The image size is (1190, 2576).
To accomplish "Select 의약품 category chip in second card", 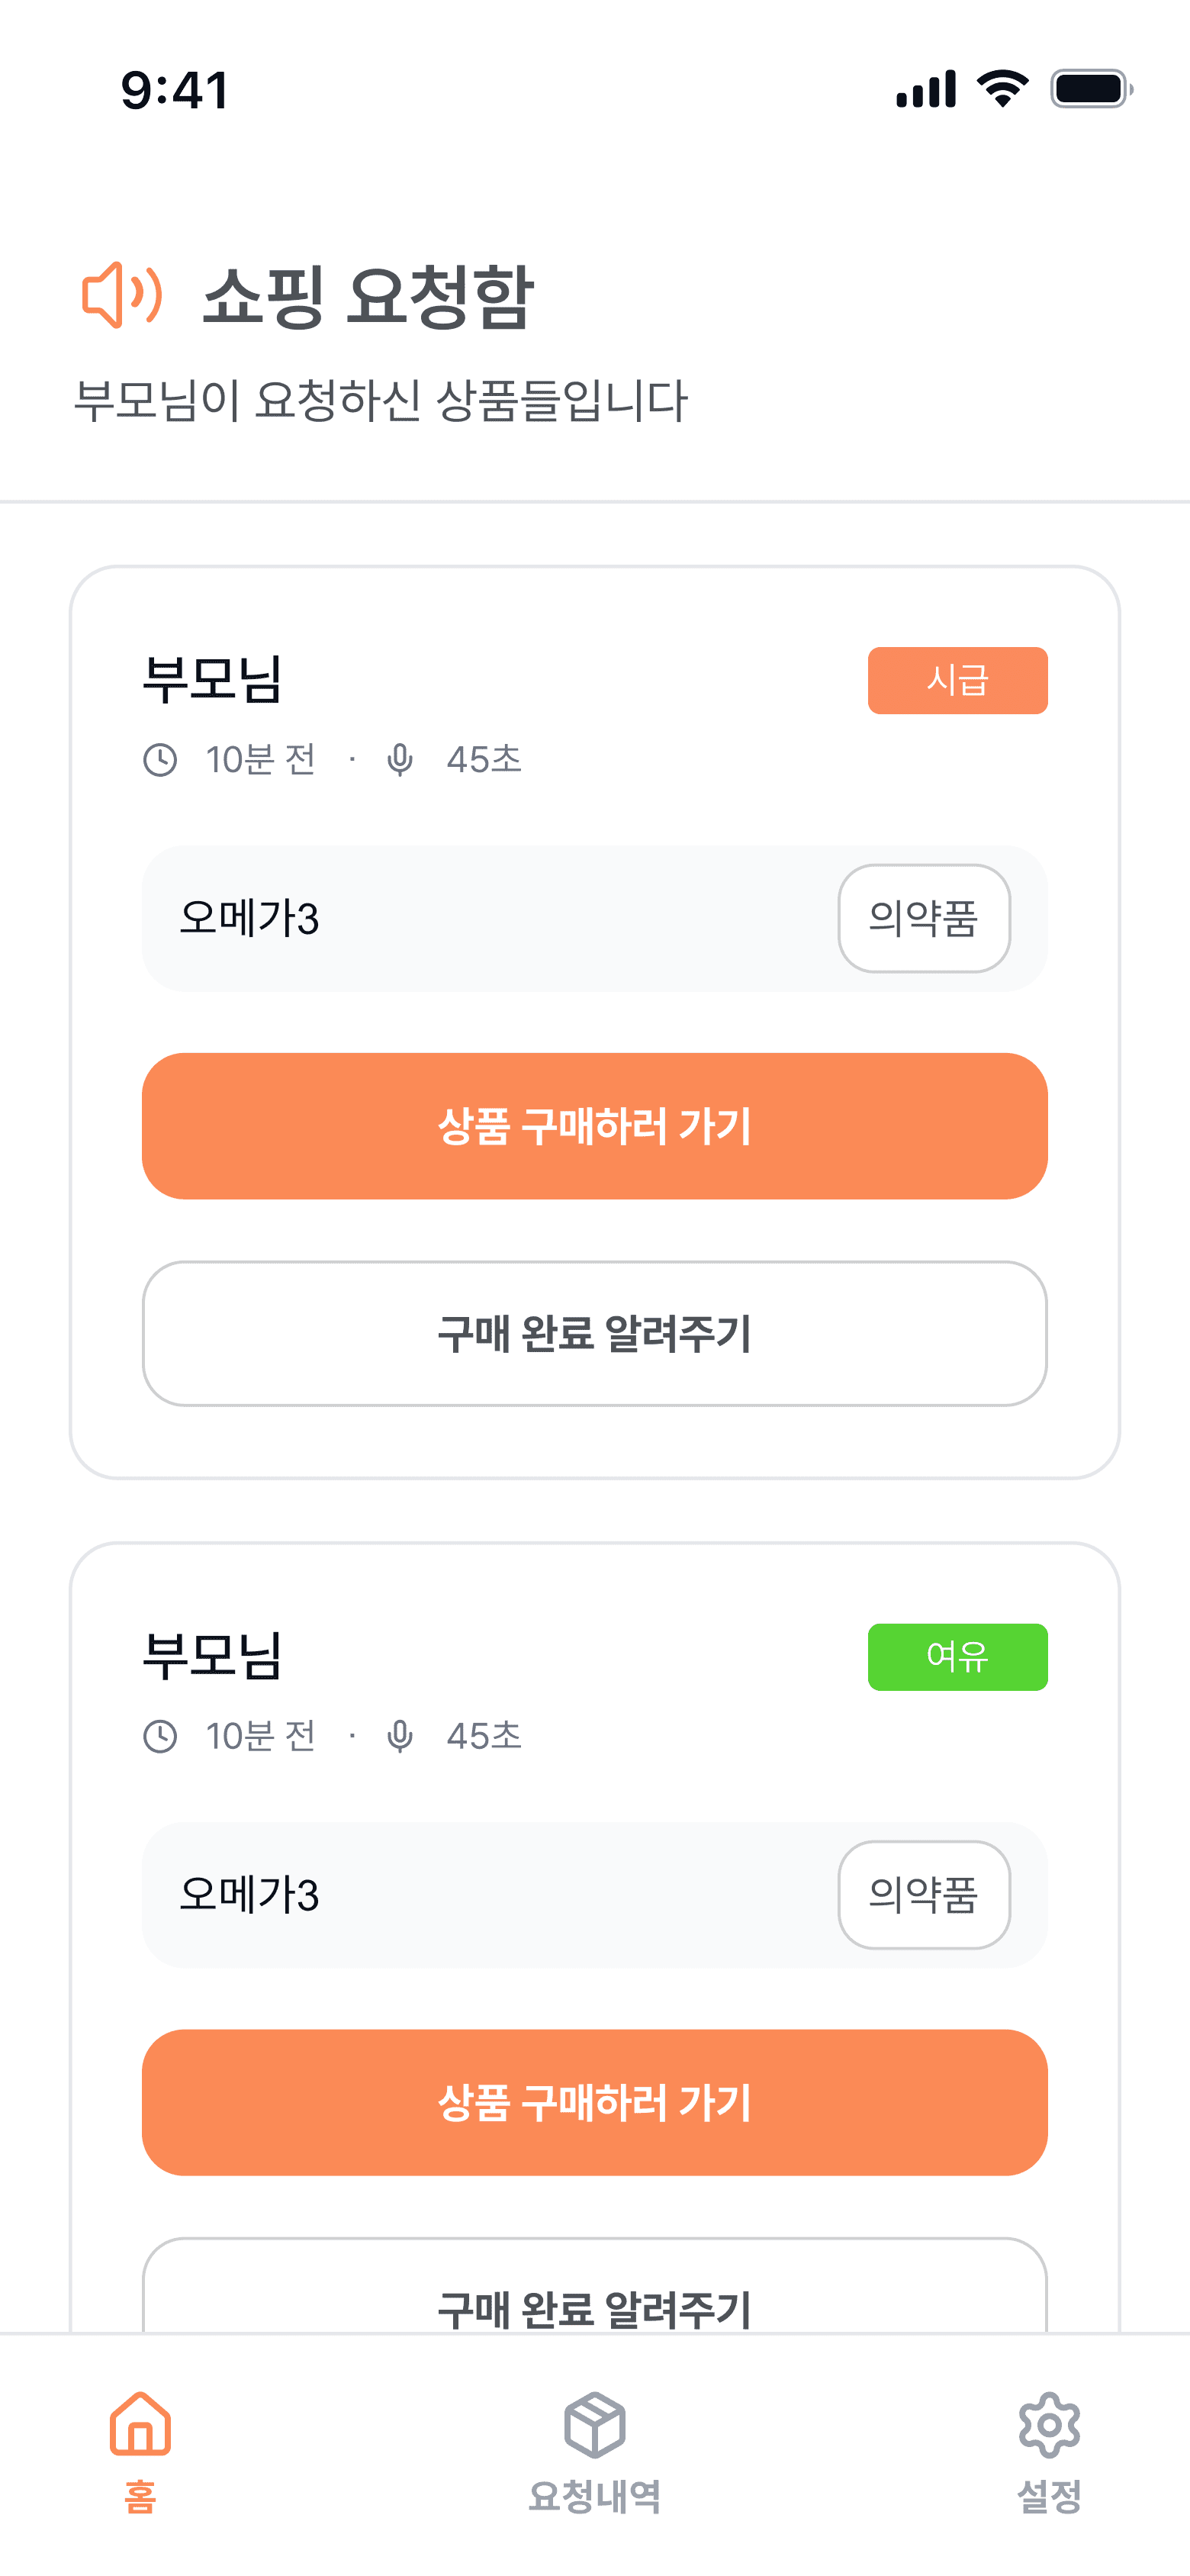I will click(923, 1895).
